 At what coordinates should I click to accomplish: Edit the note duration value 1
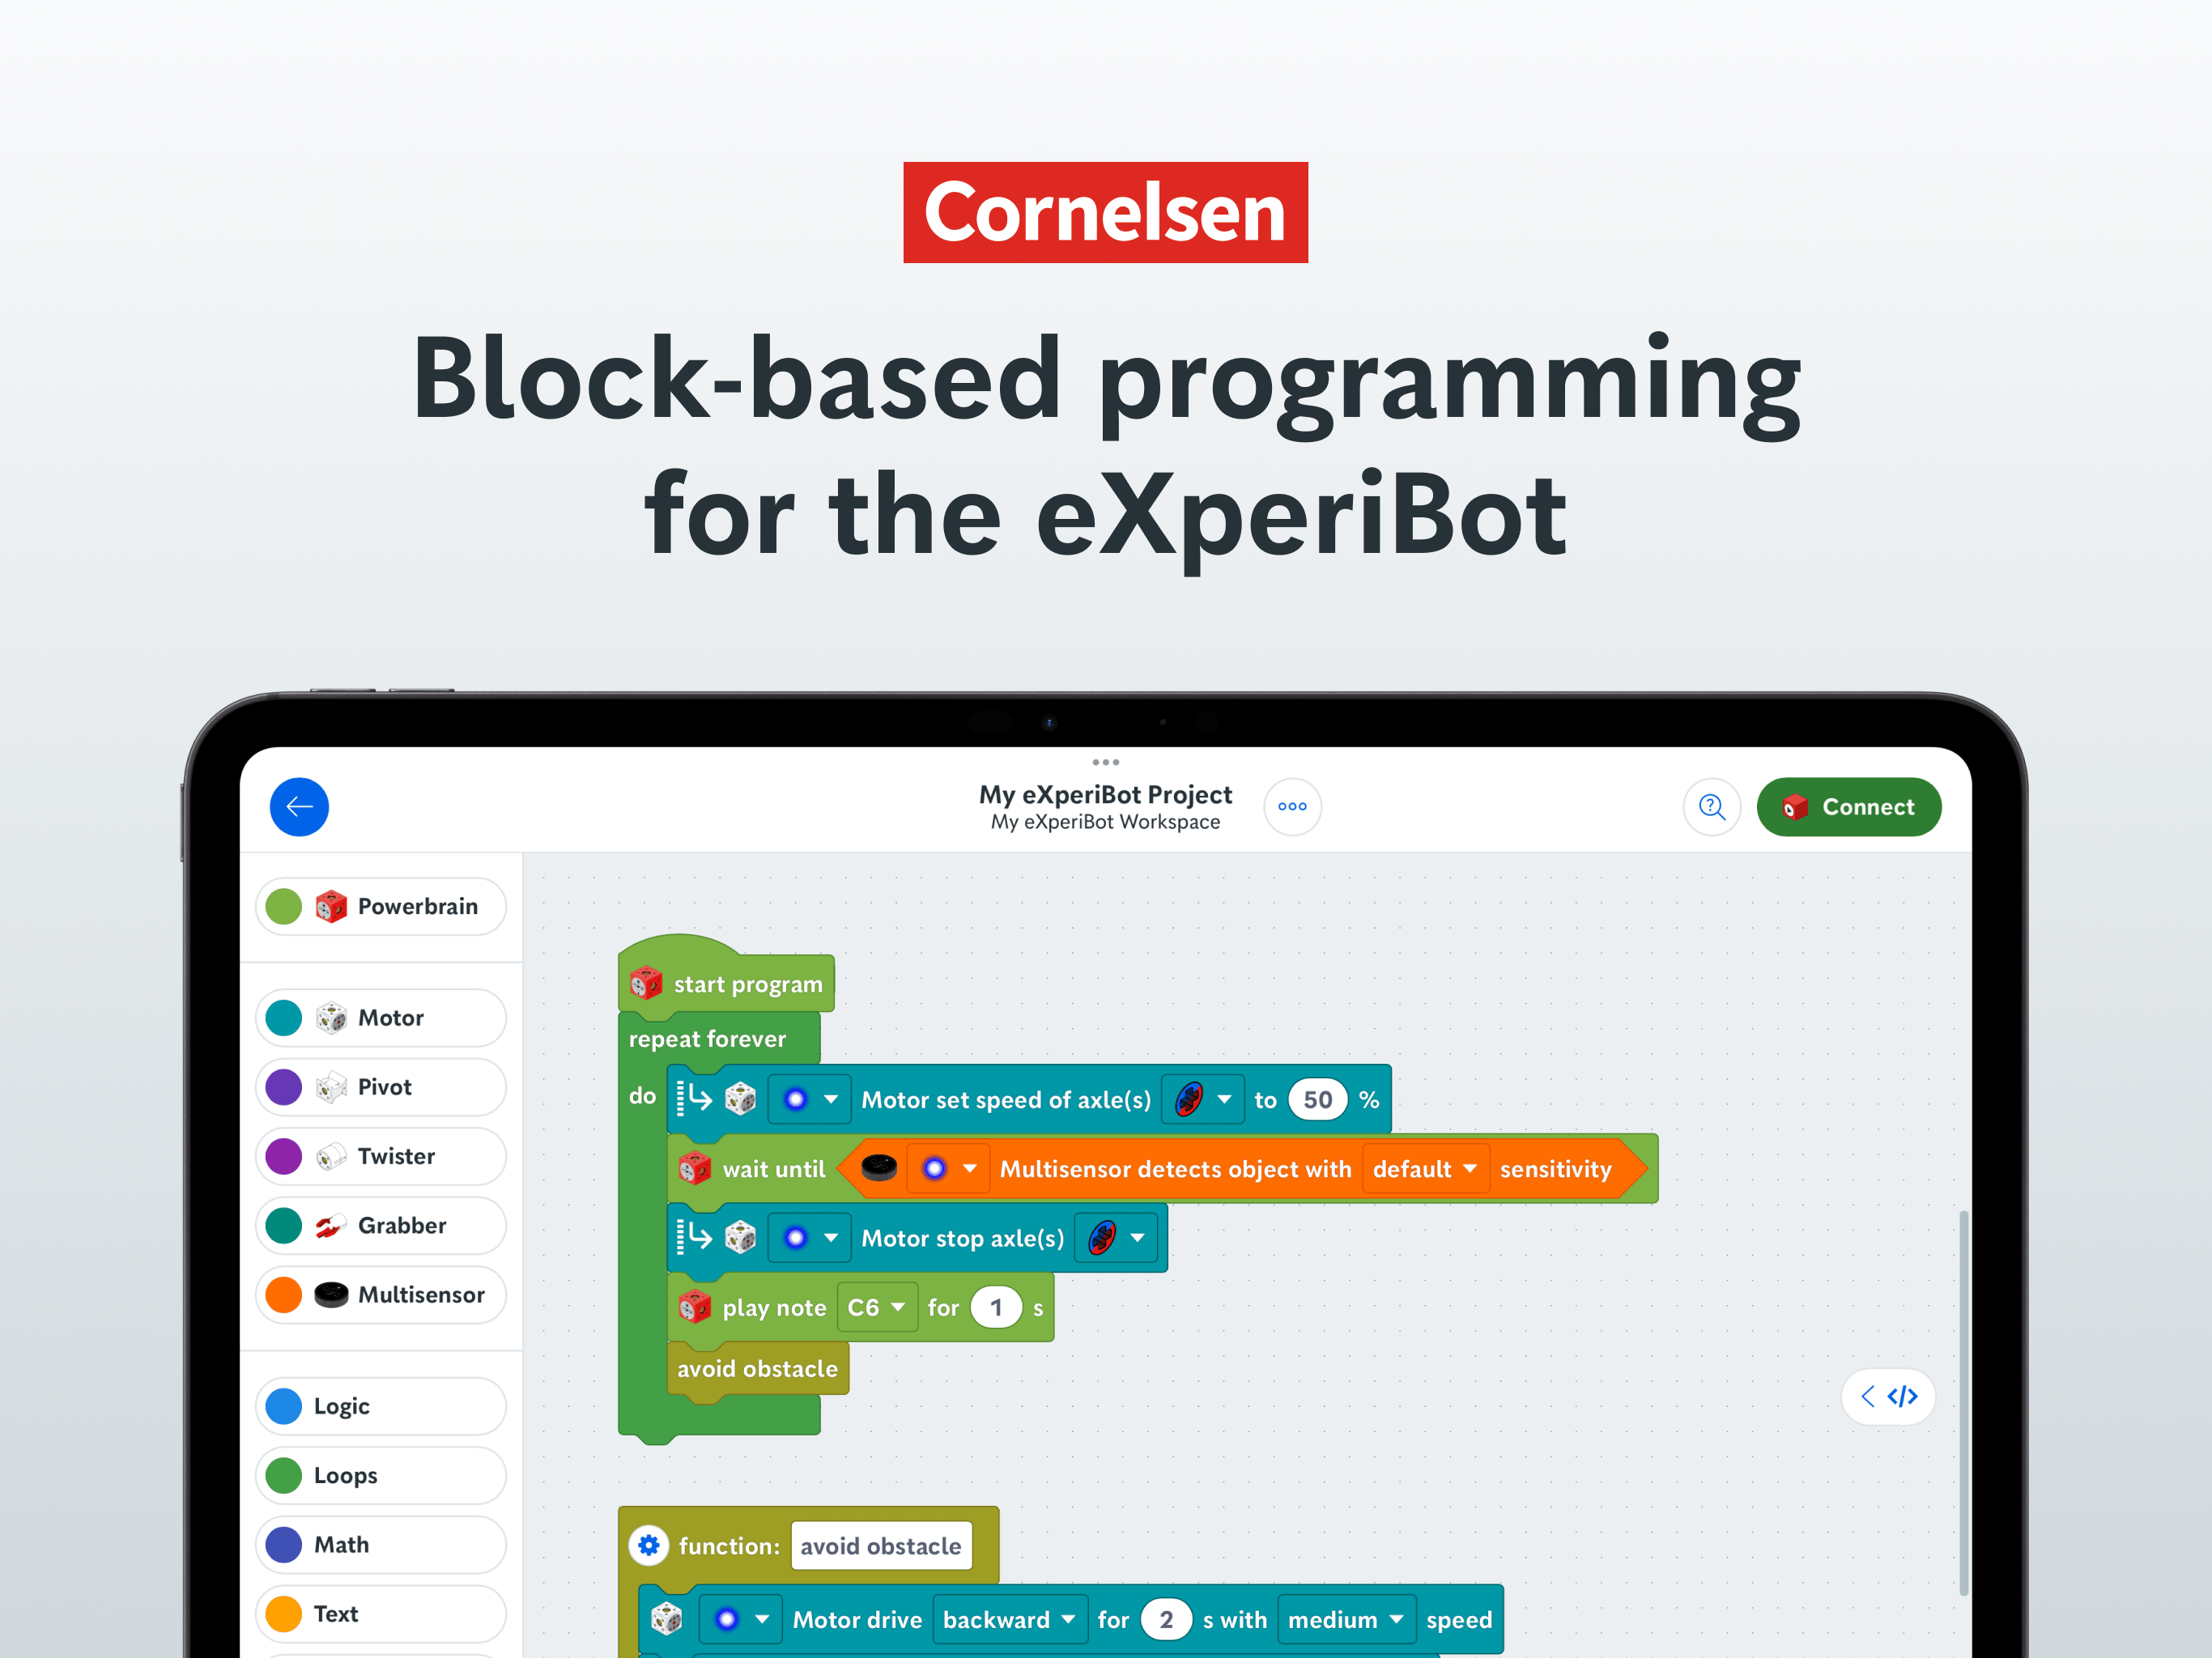(x=996, y=1307)
